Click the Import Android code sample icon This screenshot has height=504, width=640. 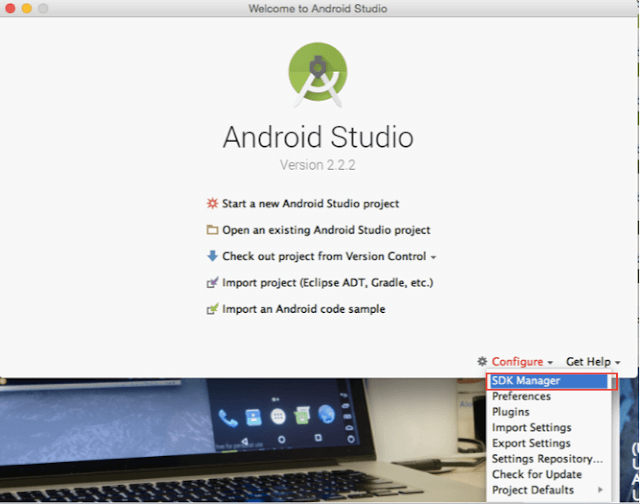212,309
